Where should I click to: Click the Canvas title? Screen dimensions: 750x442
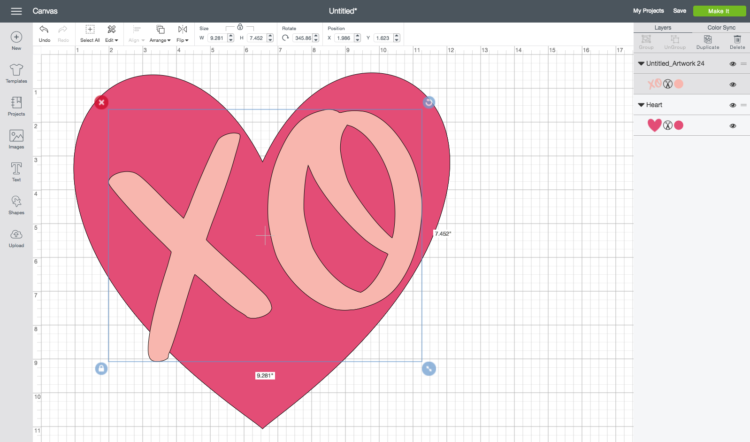pyautogui.click(x=45, y=11)
